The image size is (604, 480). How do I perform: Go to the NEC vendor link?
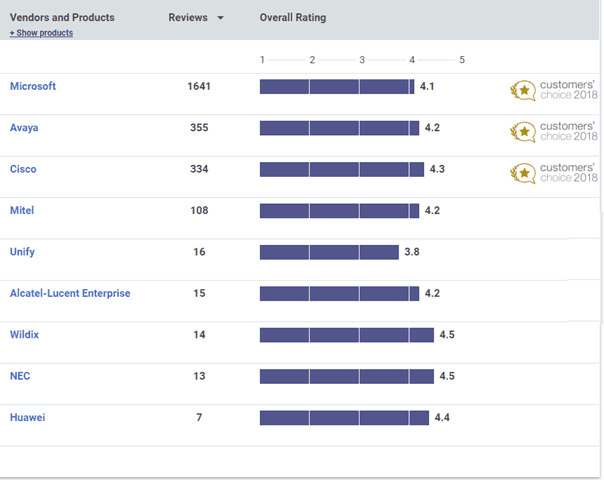[19, 376]
